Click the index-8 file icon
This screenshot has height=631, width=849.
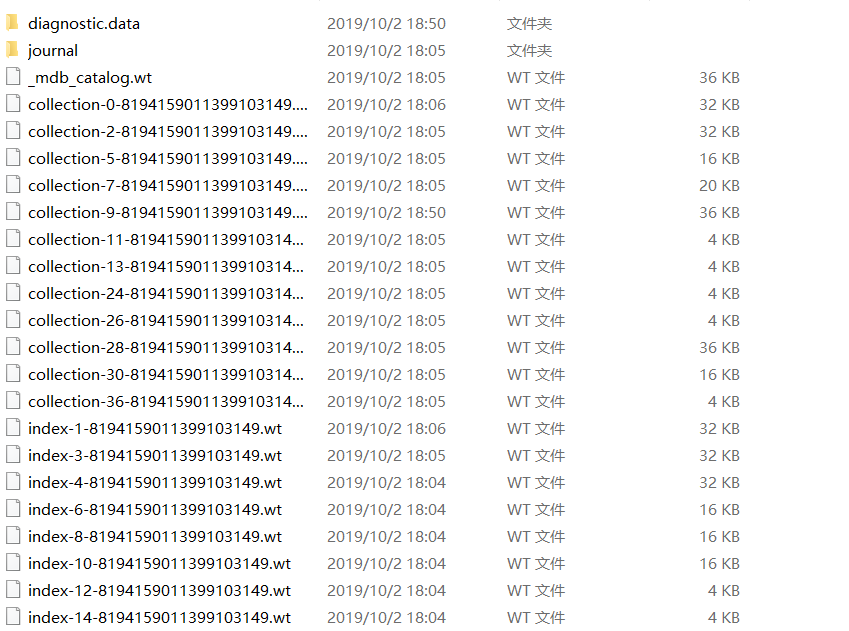[x=13, y=536]
